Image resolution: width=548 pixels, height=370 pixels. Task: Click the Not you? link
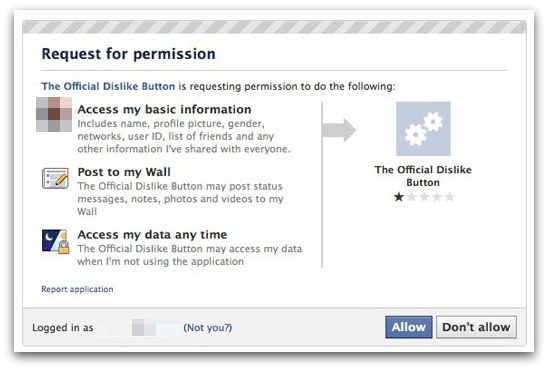point(208,328)
